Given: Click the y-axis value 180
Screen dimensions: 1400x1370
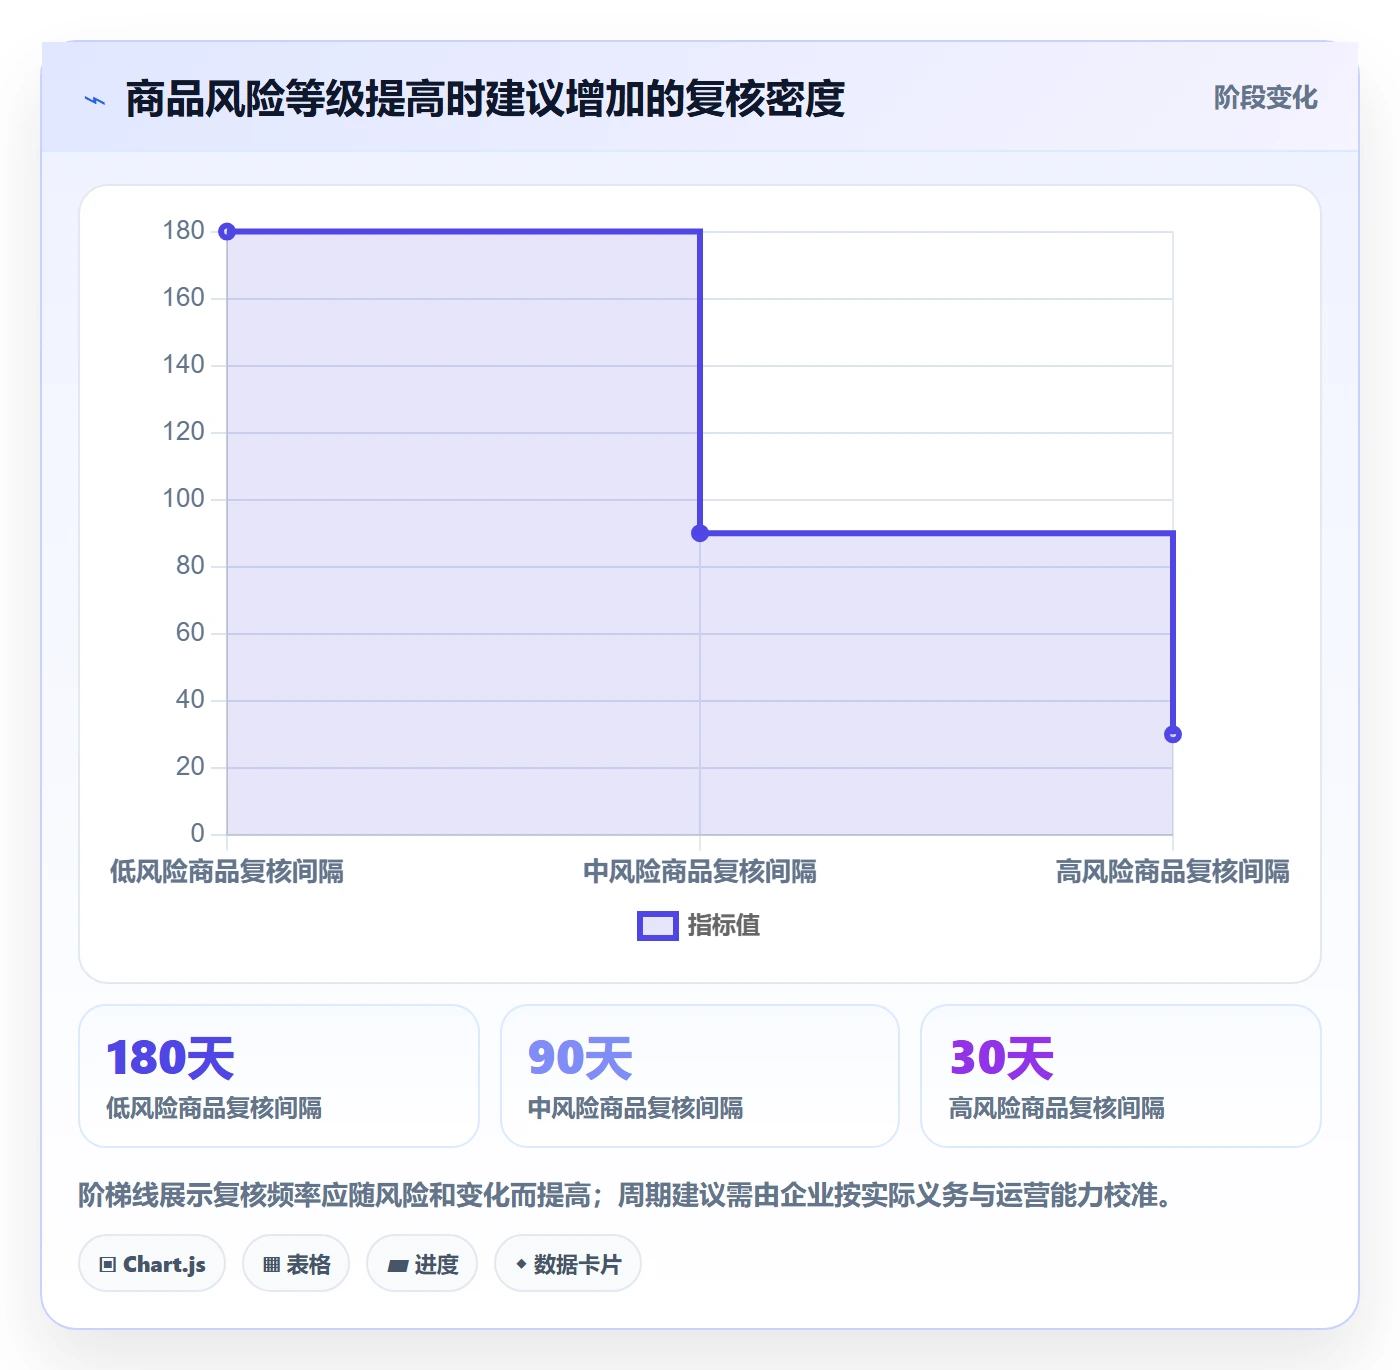Looking at the screenshot, I should (184, 231).
